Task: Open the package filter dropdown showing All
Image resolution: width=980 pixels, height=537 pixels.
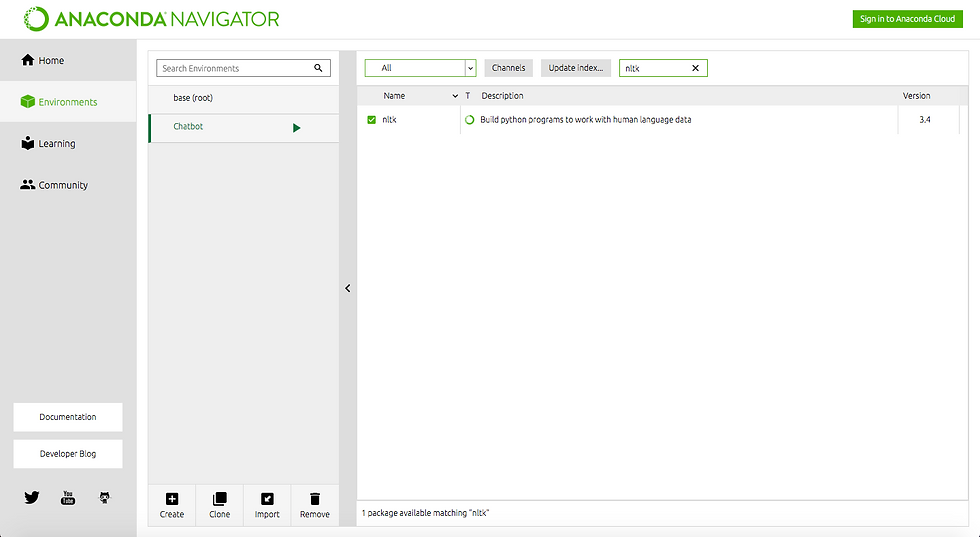Action: click(420, 68)
